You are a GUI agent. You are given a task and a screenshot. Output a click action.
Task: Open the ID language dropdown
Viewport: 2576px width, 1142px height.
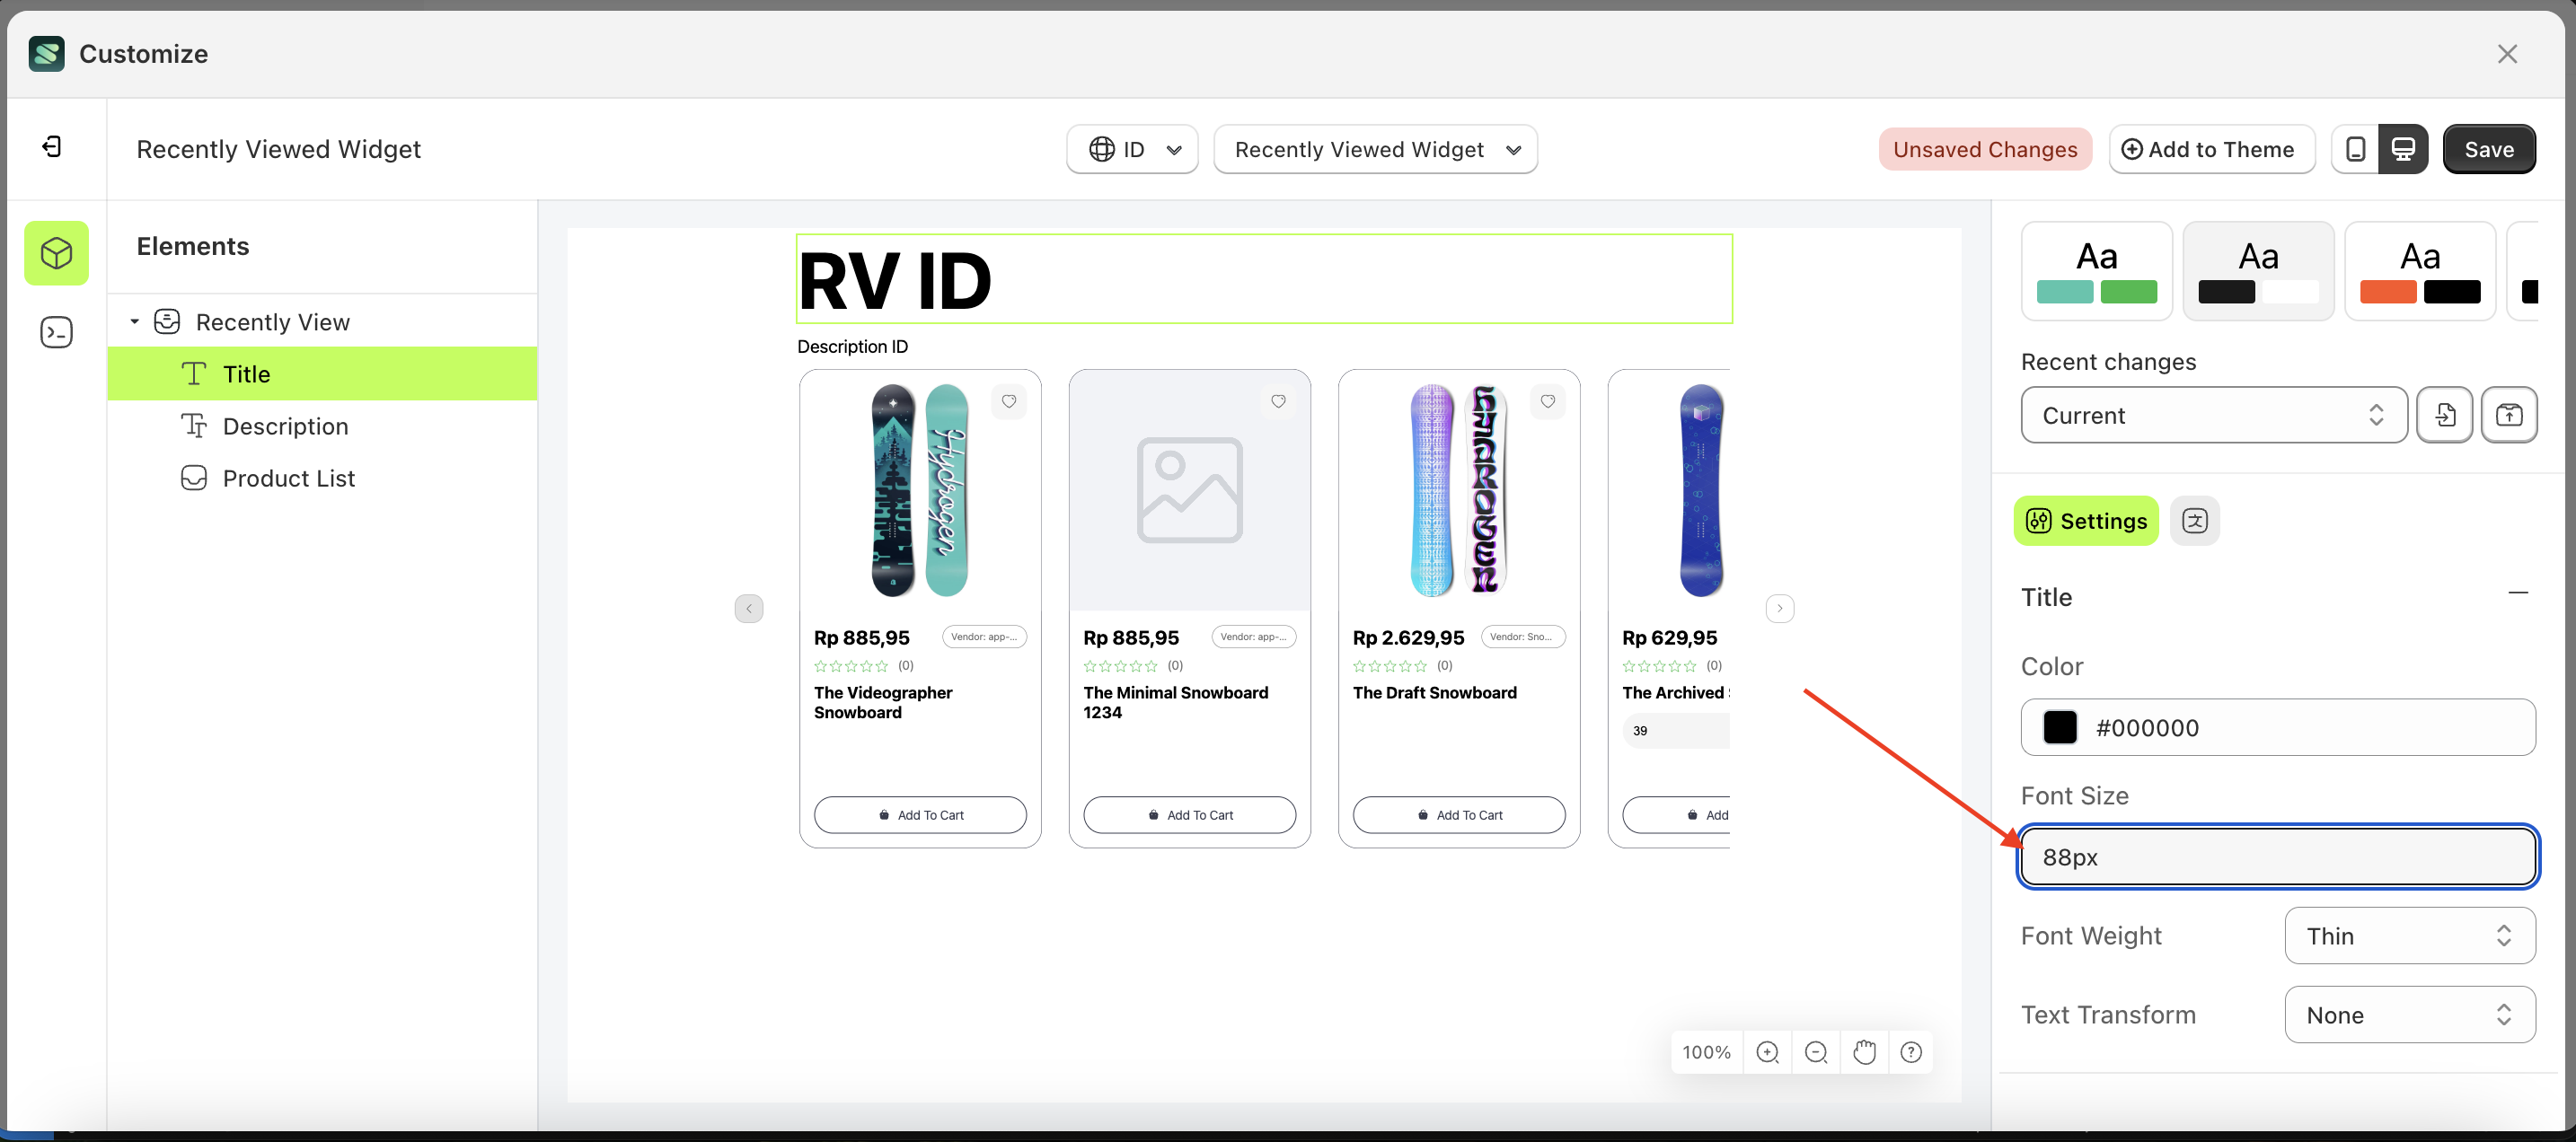[x=1131, y=148]
